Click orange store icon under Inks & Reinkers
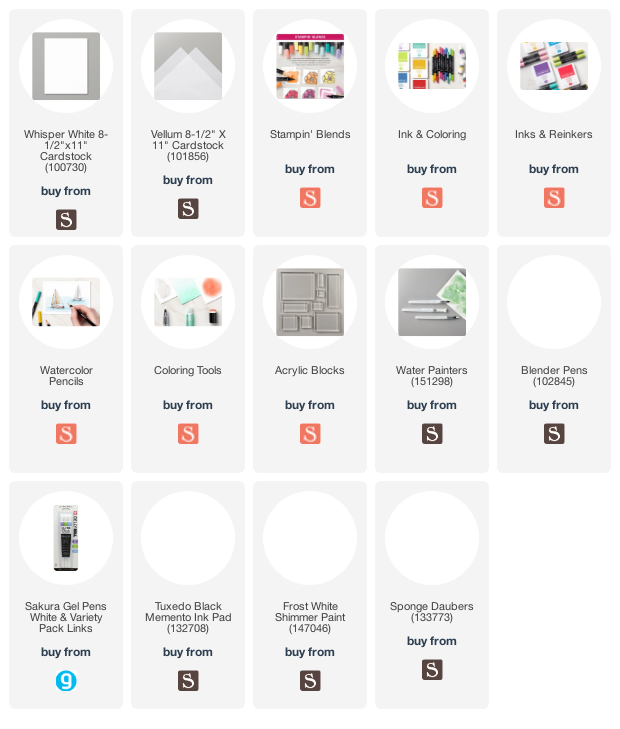Image resolution: width=620 pixels, height=729 pixels. pos(554,198)
